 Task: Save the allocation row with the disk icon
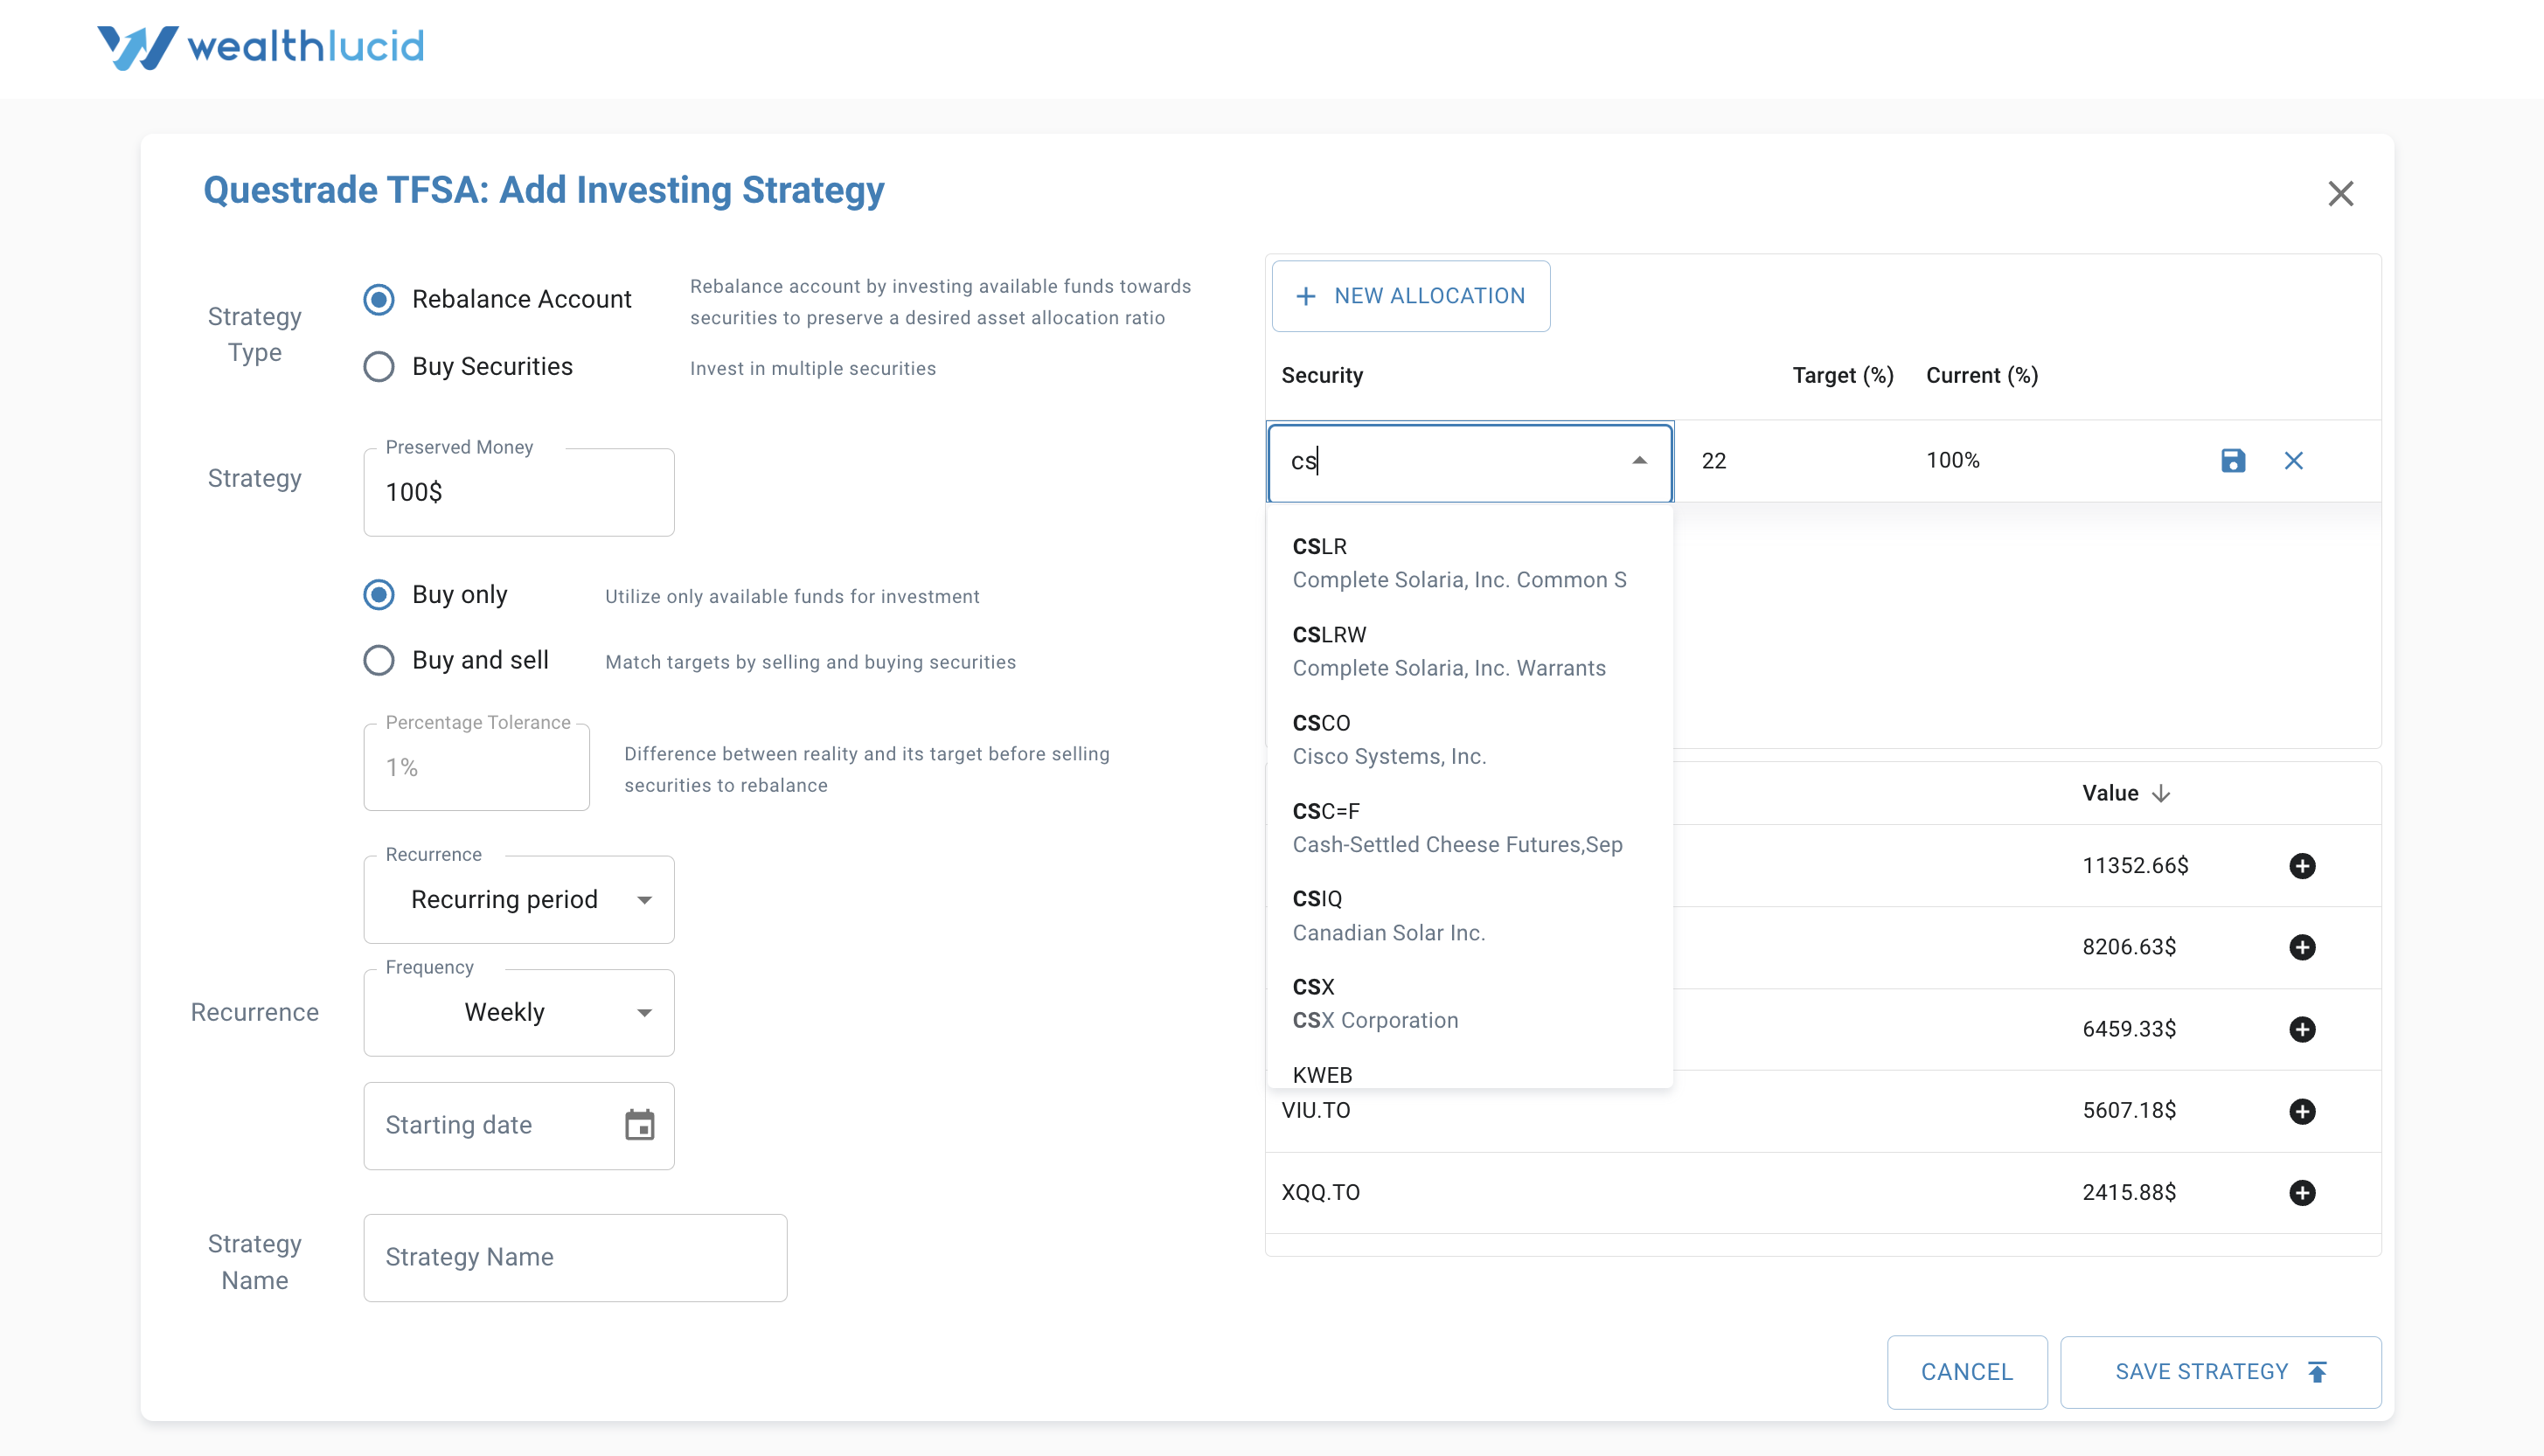2233,460
